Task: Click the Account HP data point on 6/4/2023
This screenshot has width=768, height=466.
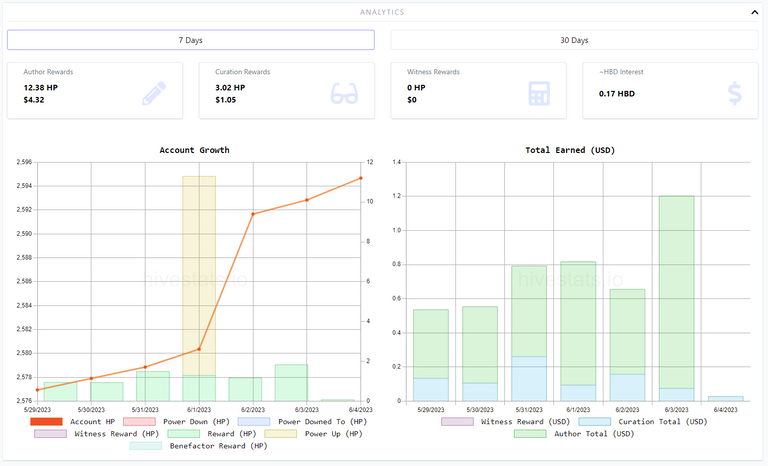Action: tap(361, 178)
